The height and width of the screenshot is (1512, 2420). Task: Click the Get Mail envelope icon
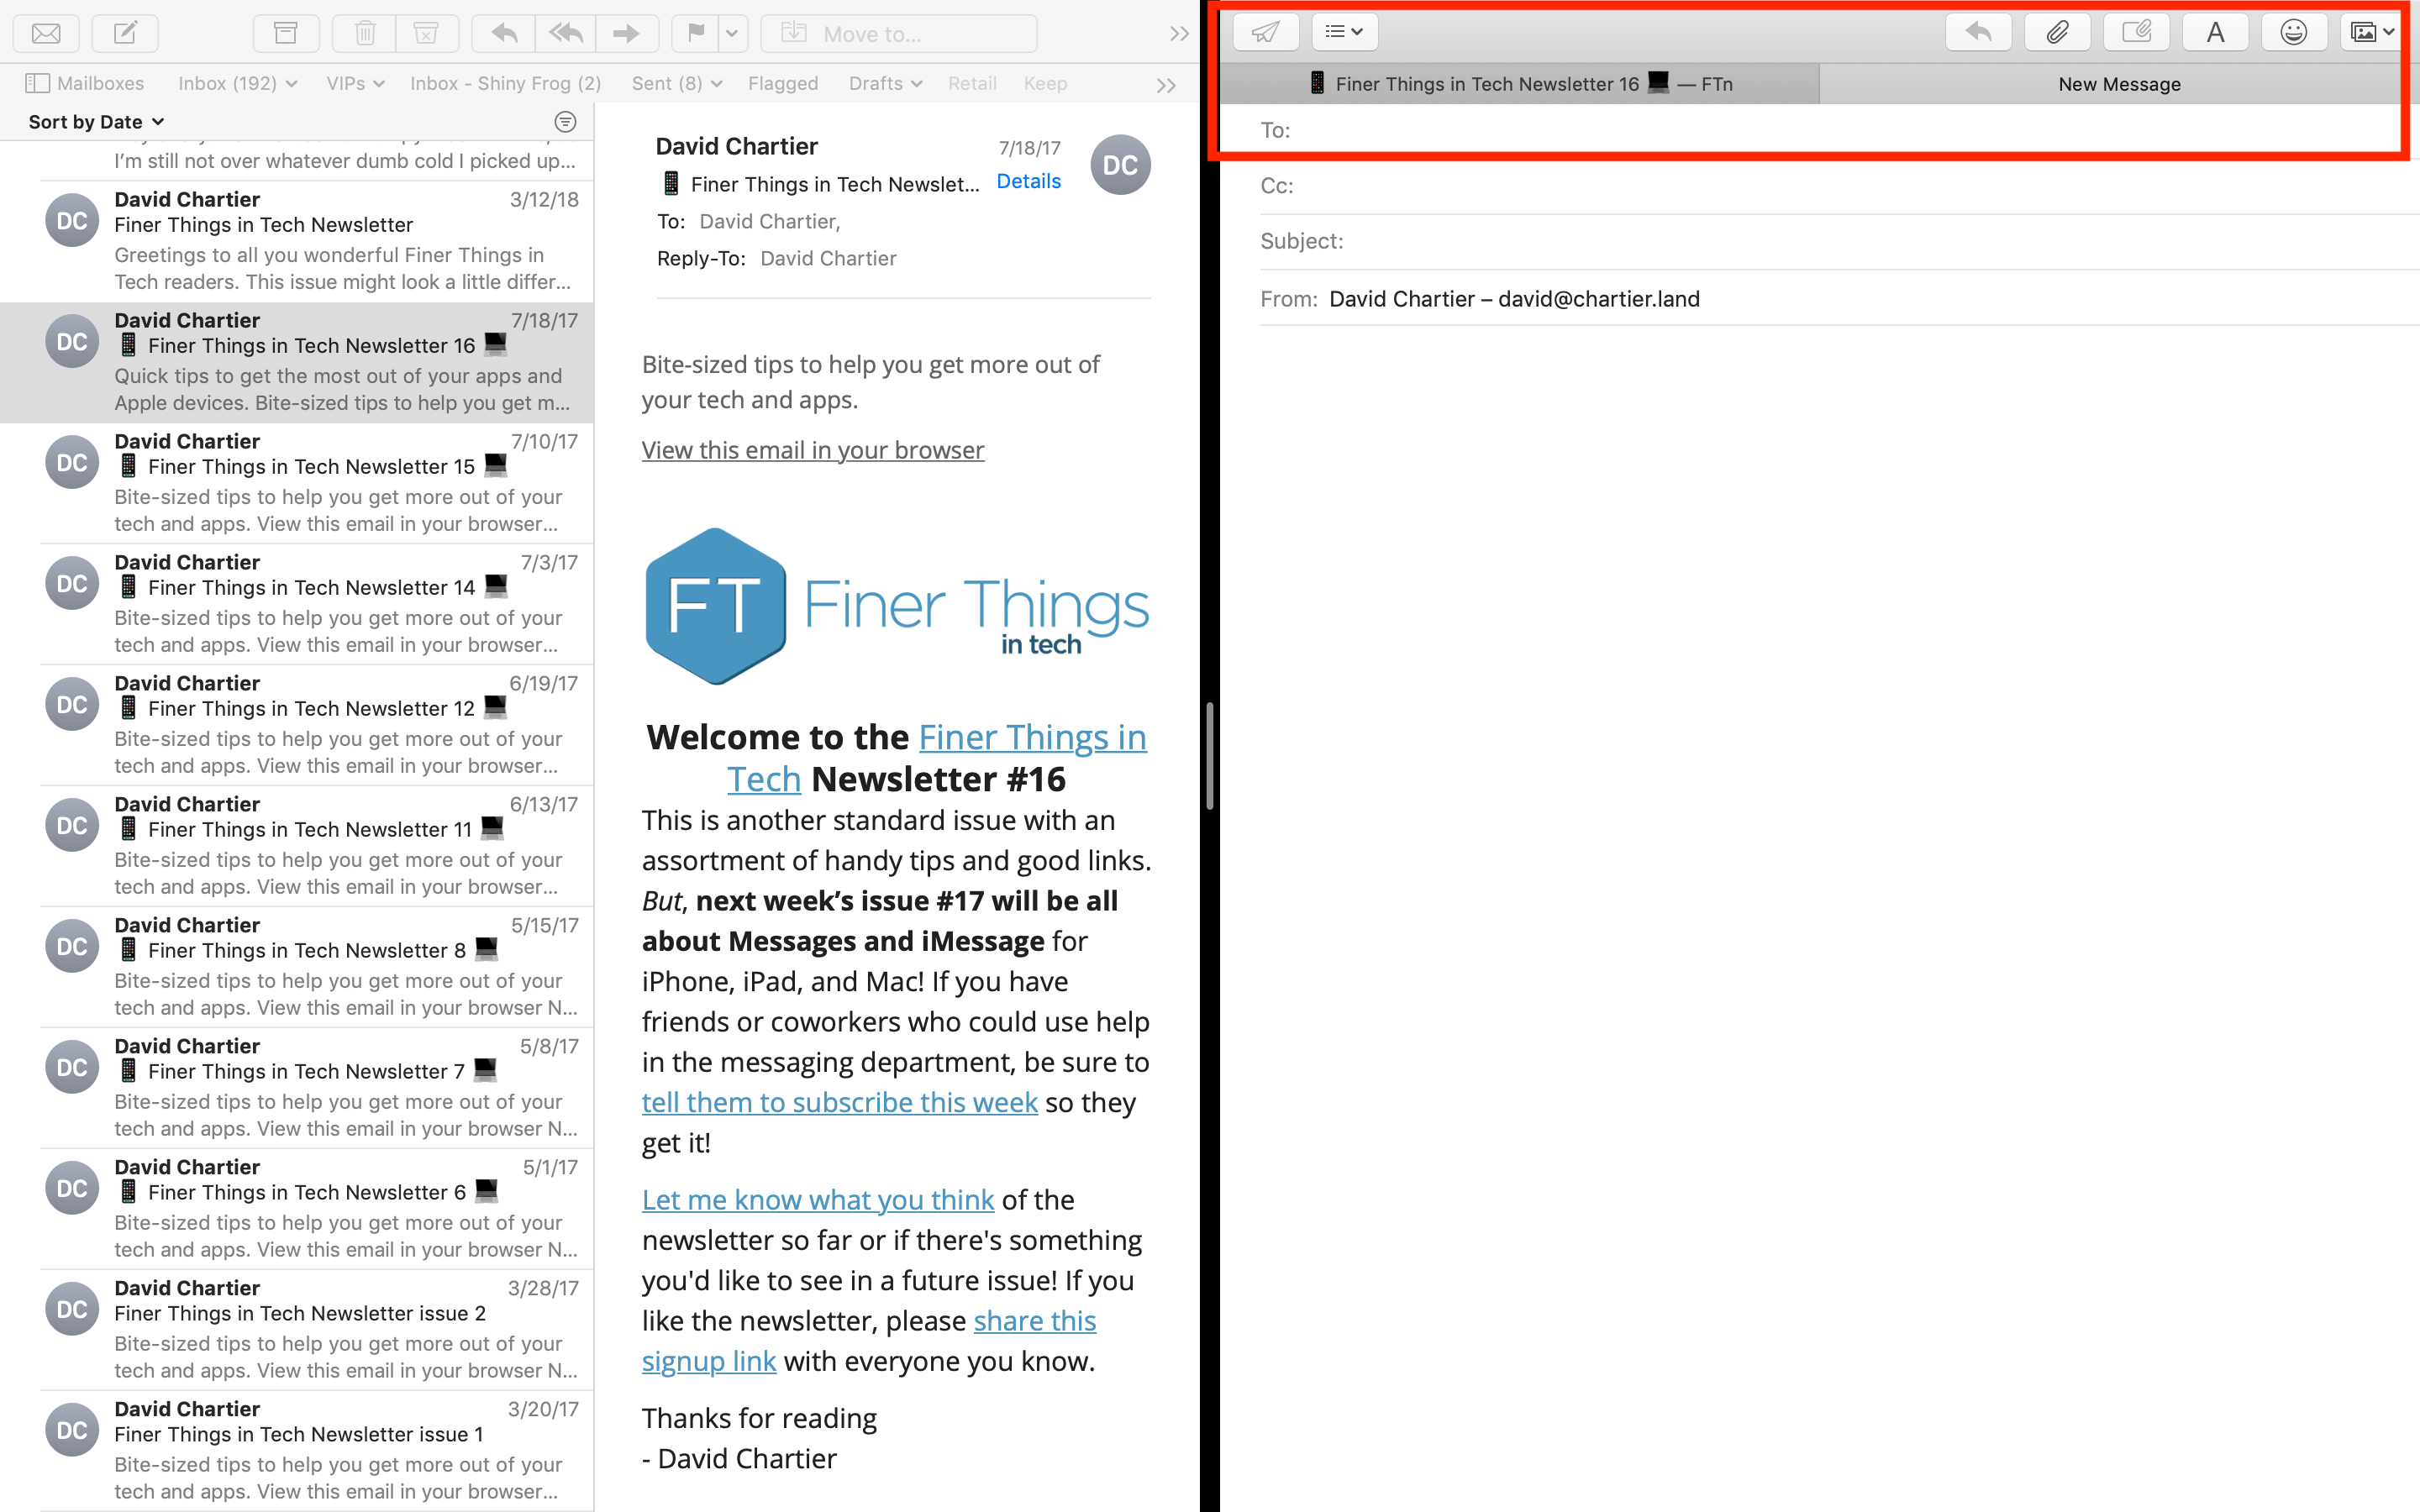(46, 33)
